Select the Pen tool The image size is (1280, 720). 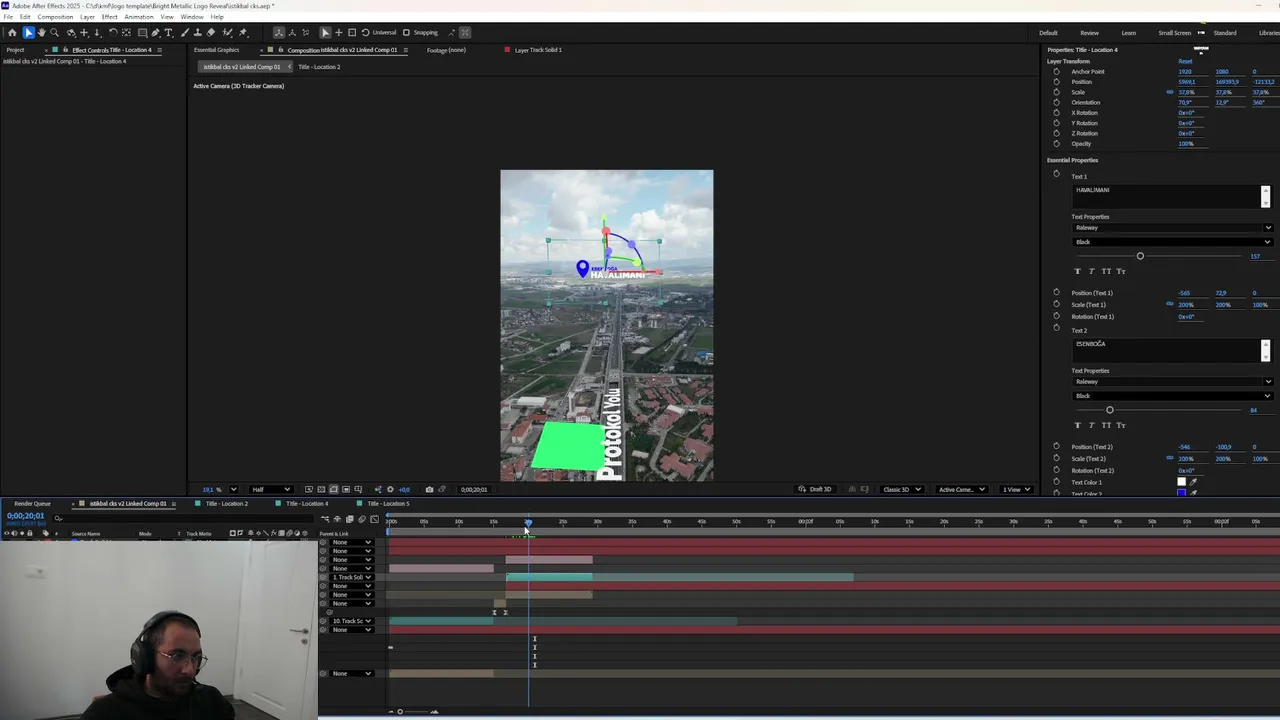pos(155,32)
